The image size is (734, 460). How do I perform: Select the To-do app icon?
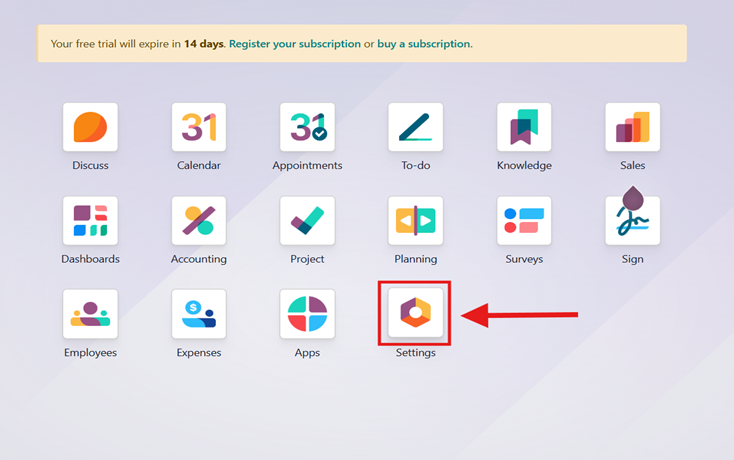pos(416,127)
